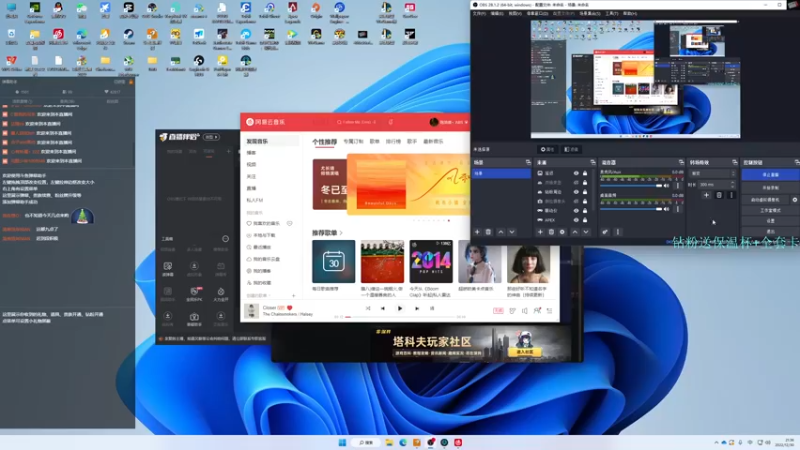
Task: Open 设置 from the OBS controls panel
Action: click(x=770, y=221)
